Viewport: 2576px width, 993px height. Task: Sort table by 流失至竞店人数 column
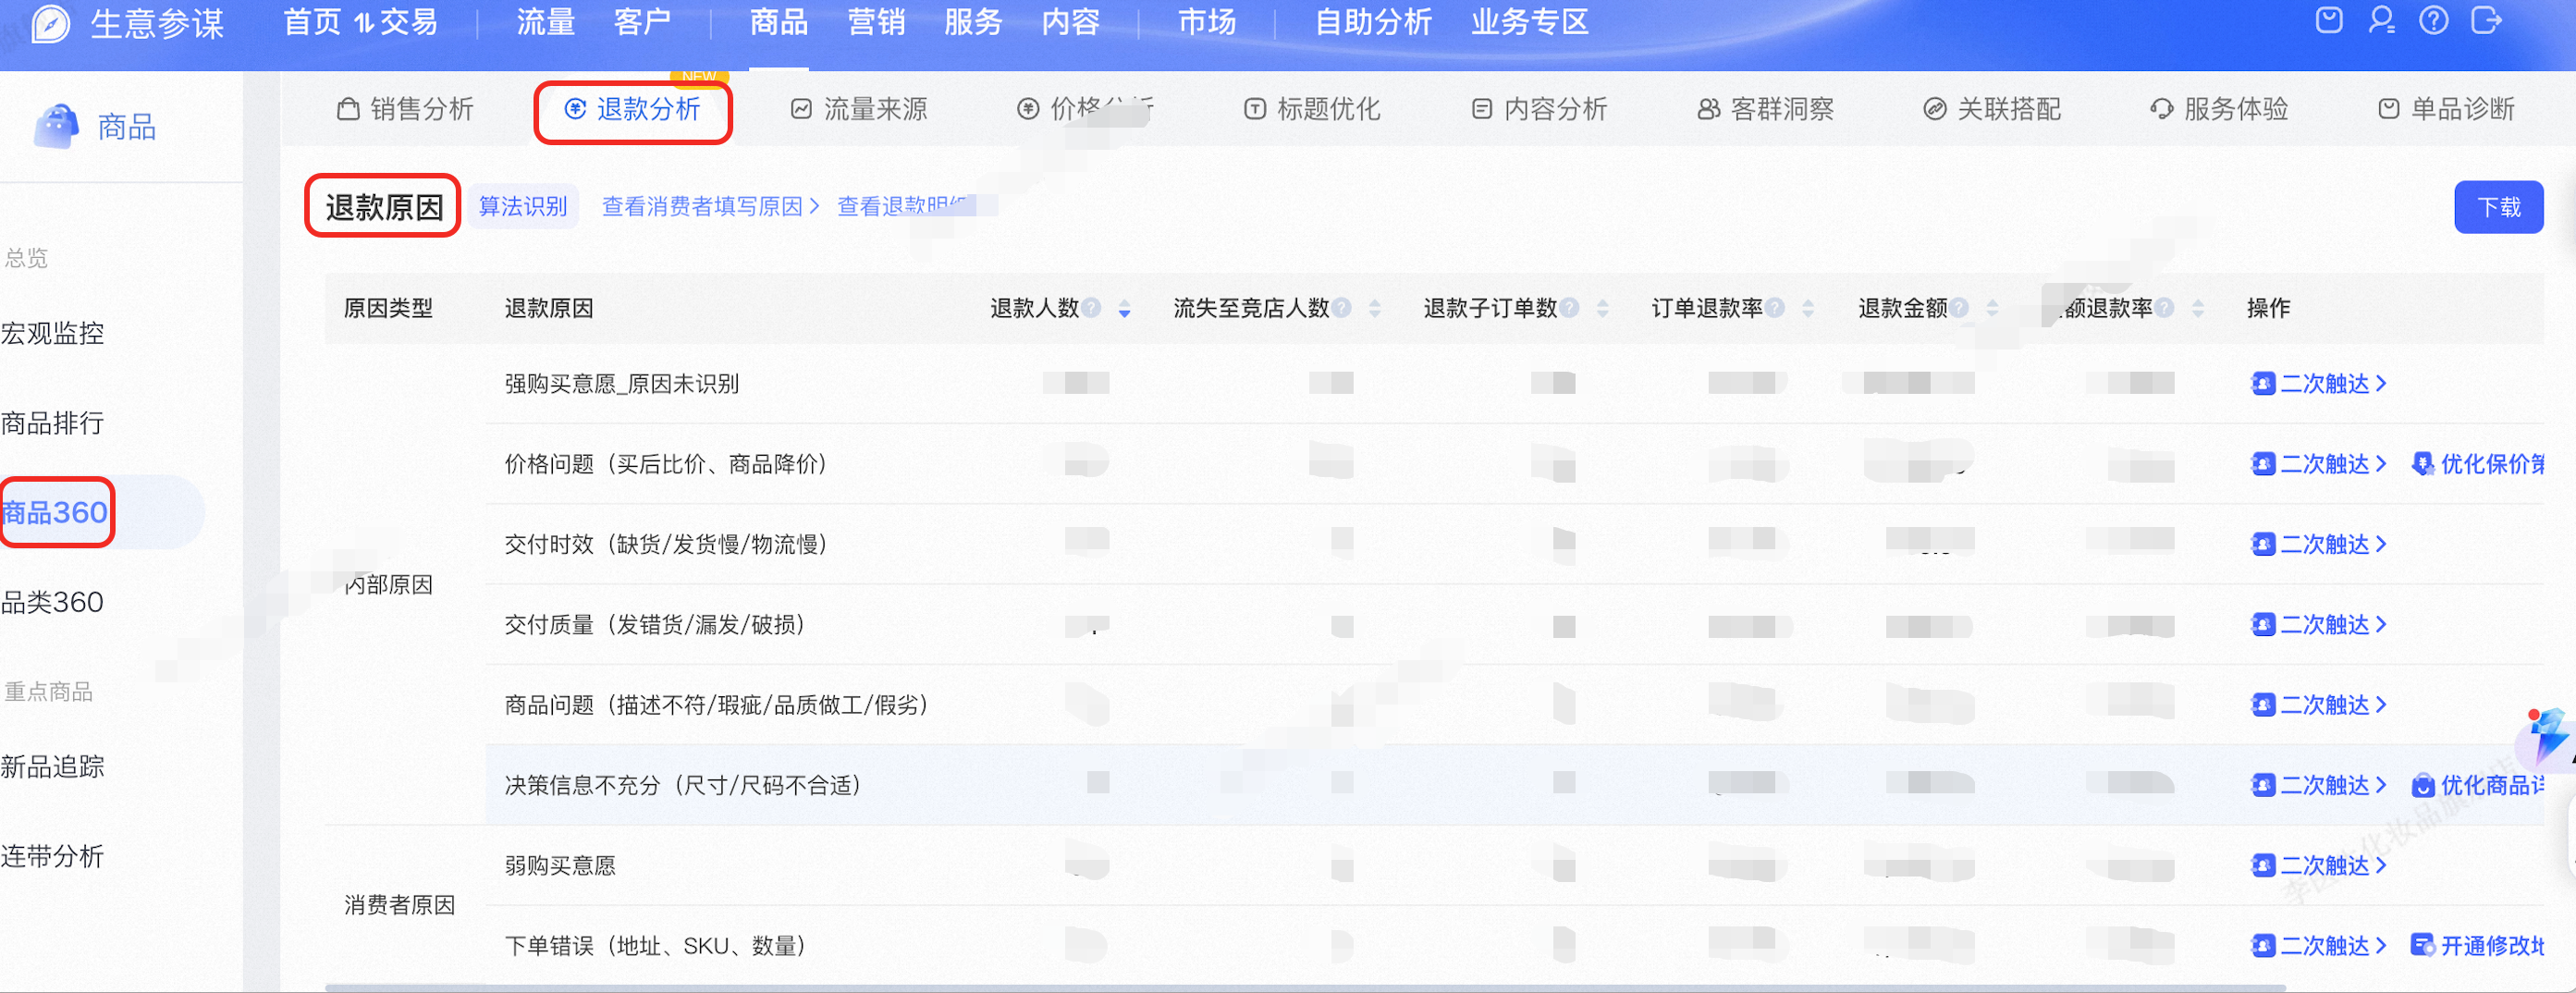[x=1374, y=309]
